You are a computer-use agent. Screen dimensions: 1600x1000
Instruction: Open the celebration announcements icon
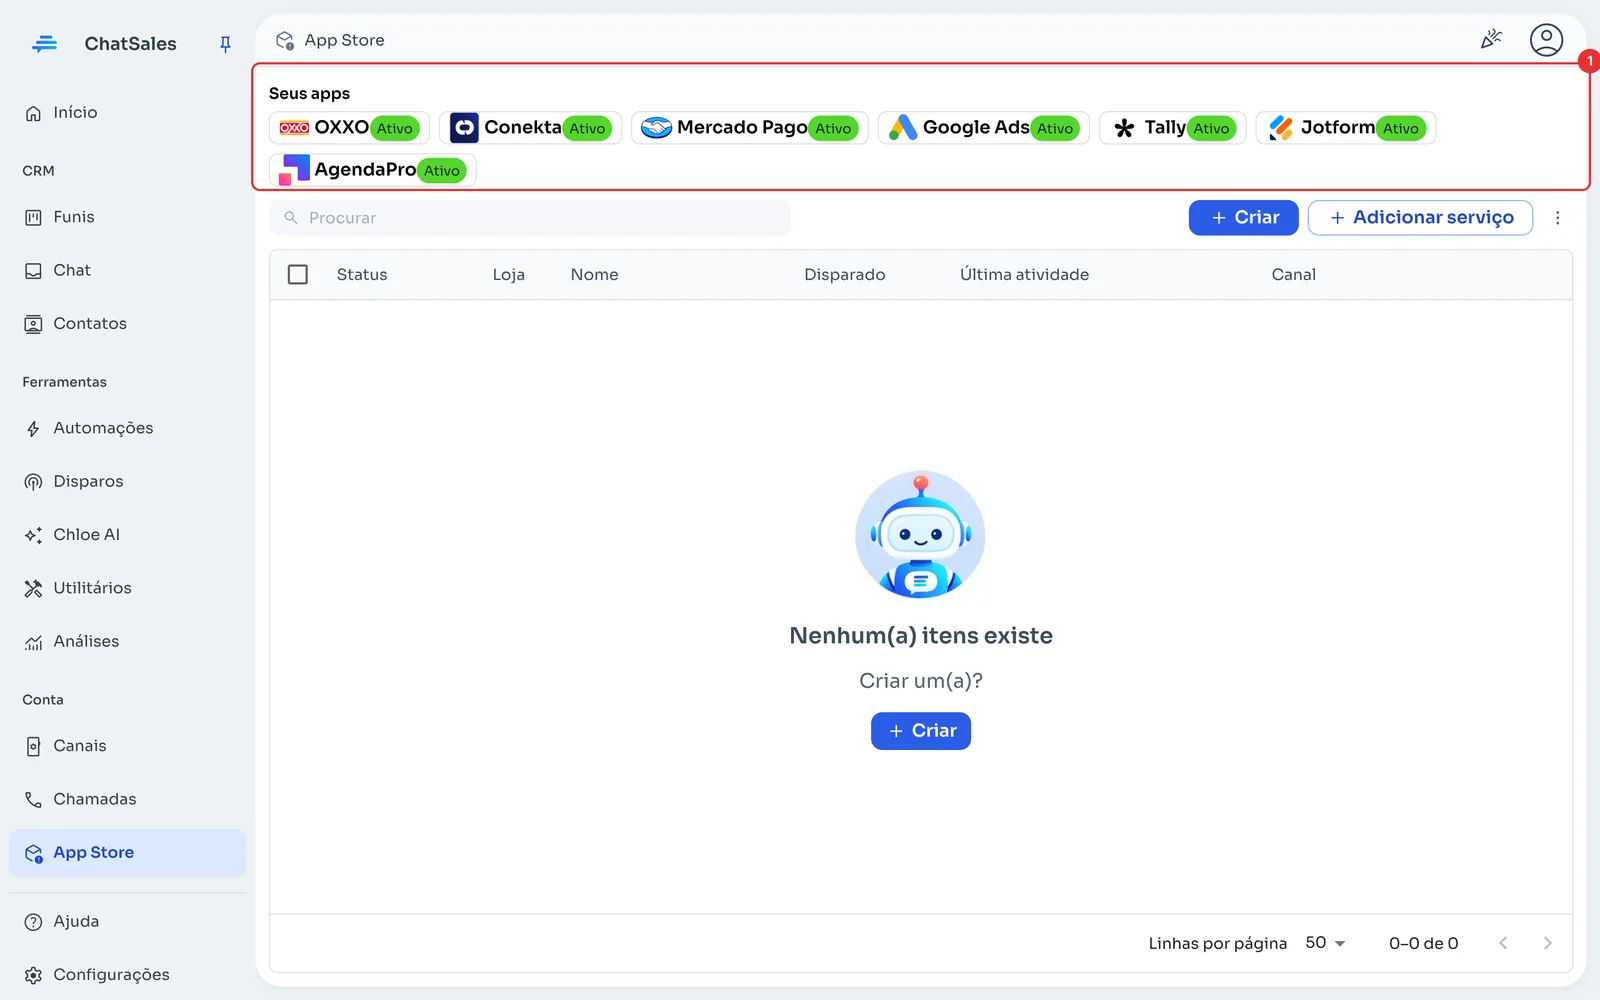point(1491,39)
